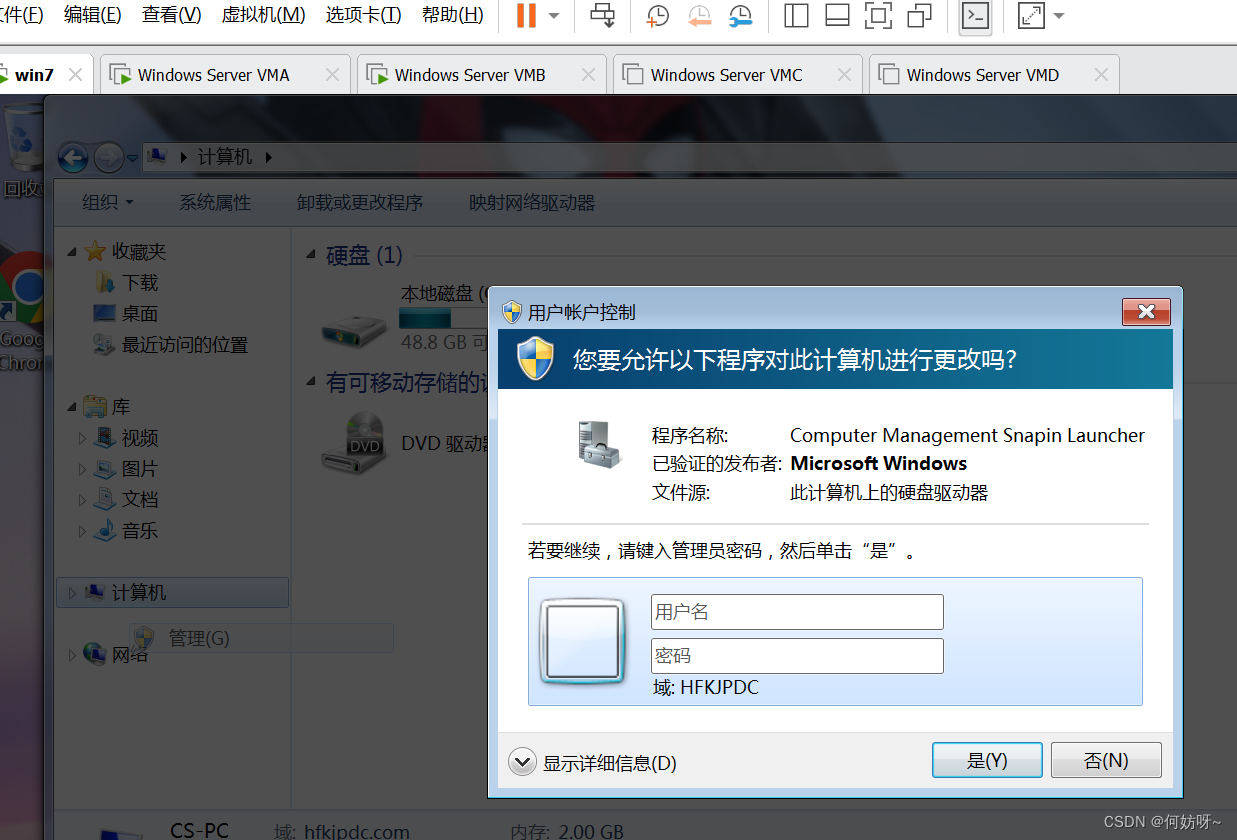Expand the 文档 library node
1237x840 pixels.
[83, 500]
